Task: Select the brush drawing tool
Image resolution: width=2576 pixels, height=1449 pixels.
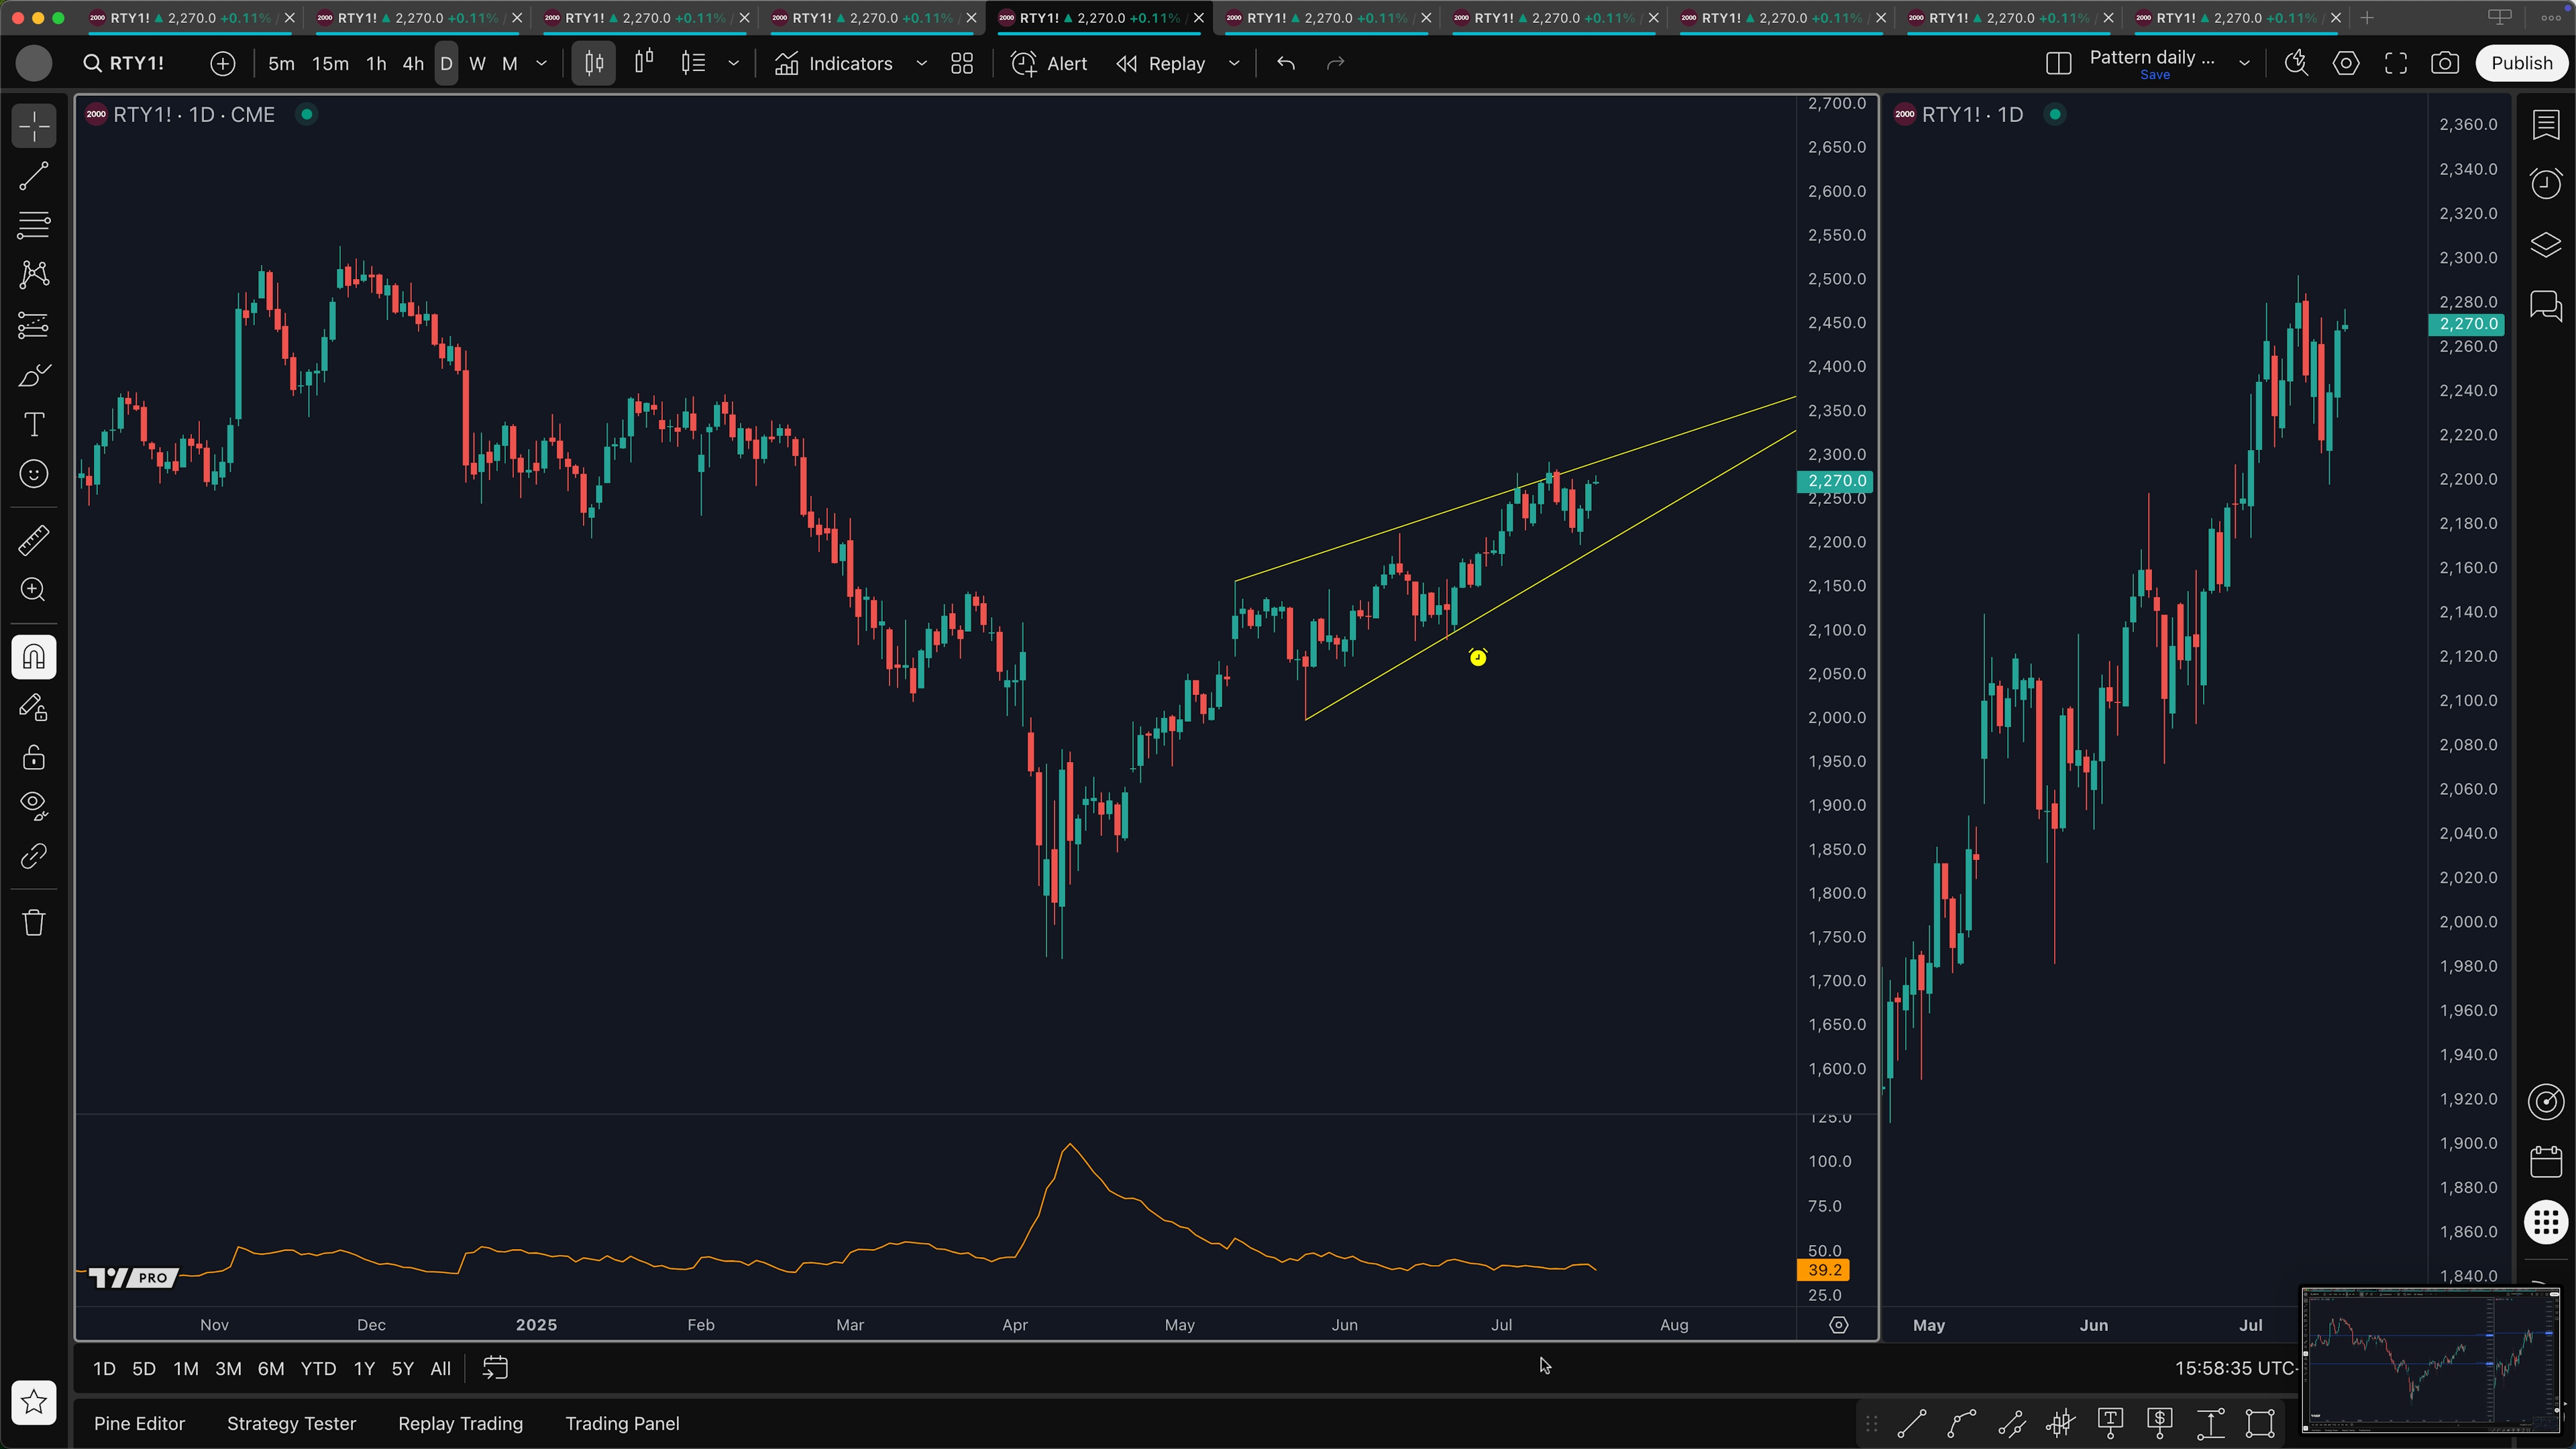Action: pos(34,375)
